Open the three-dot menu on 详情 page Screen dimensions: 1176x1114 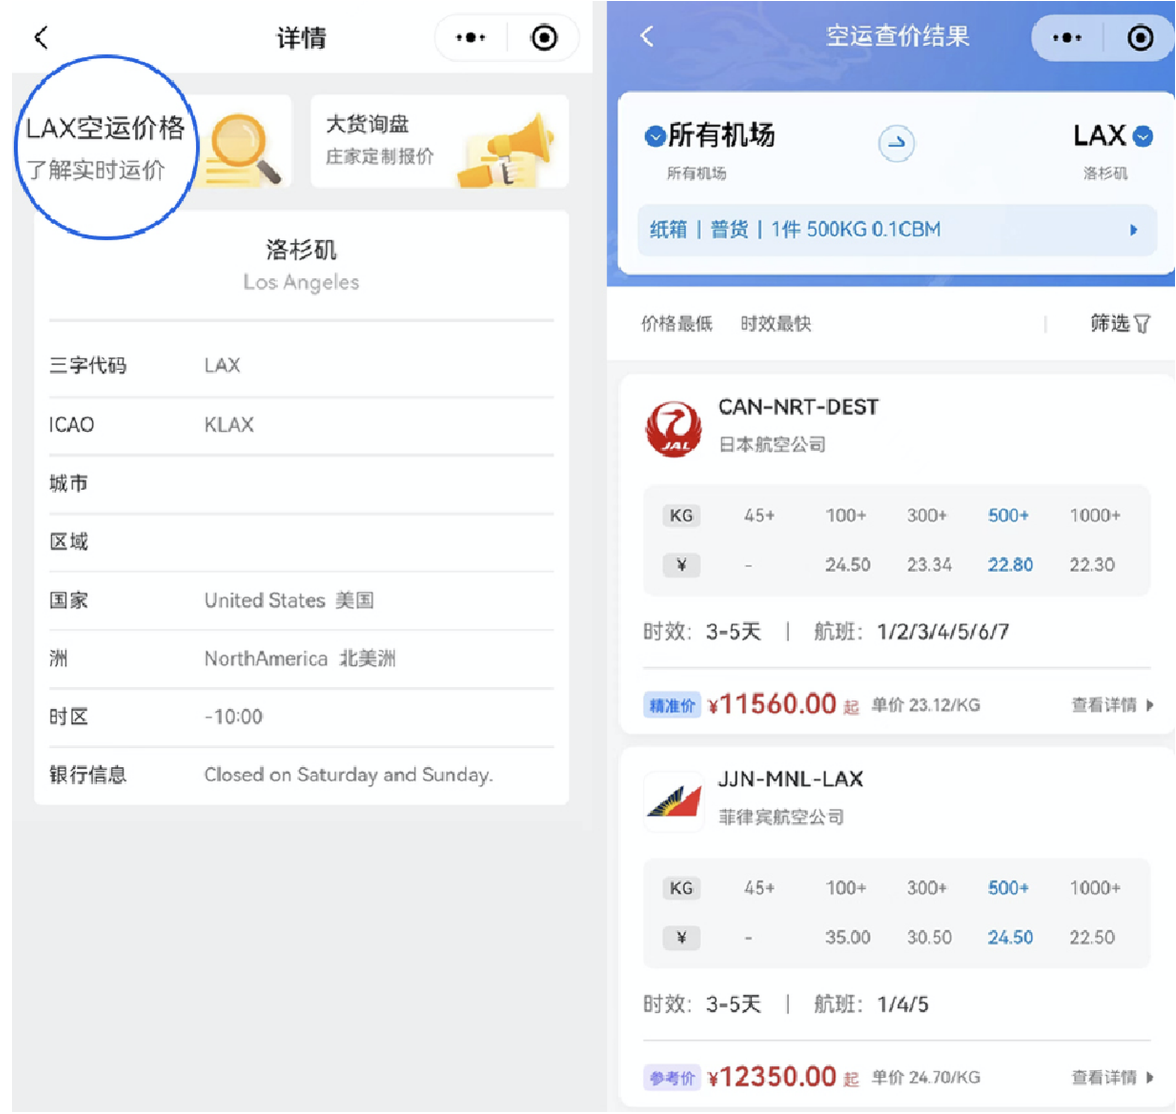click(x=470, y=38)
